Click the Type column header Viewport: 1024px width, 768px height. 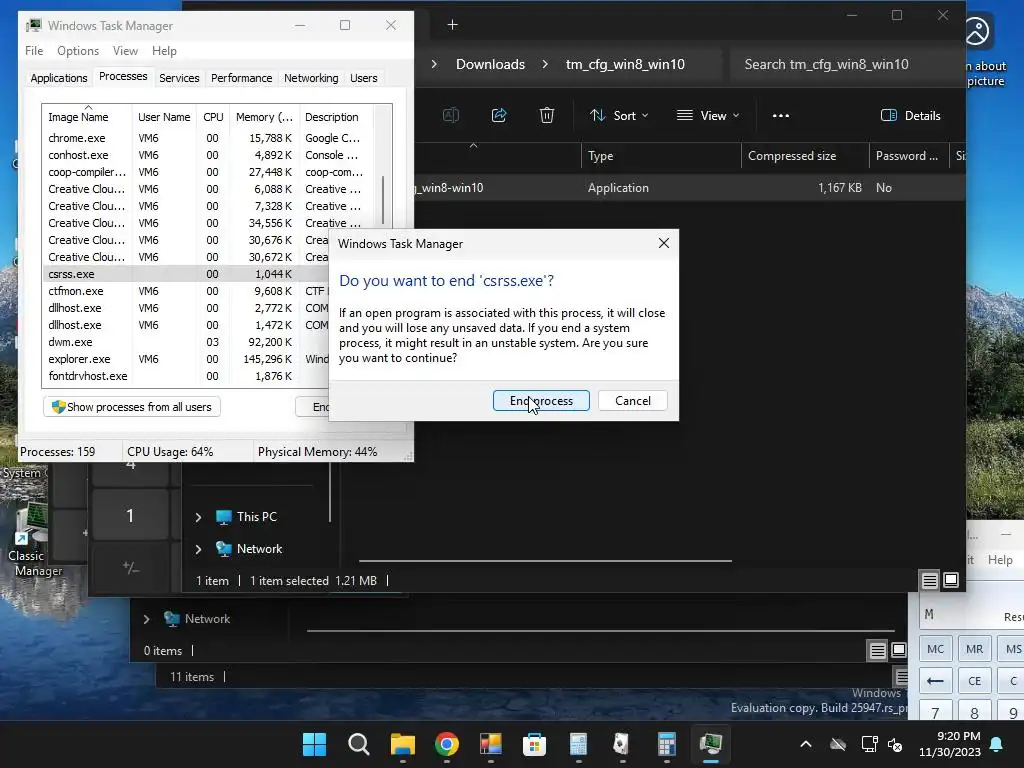[660, 155]
